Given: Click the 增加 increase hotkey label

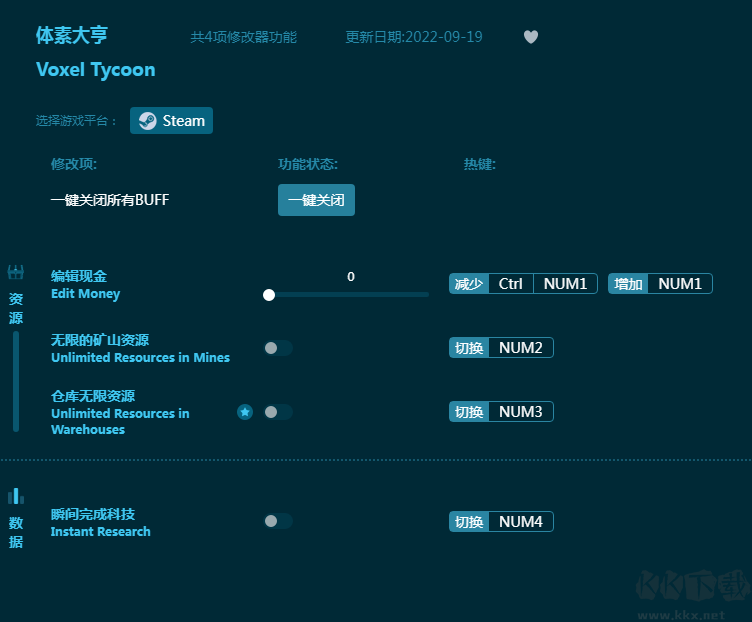Looking at the screenshot, I should point(628,284).
